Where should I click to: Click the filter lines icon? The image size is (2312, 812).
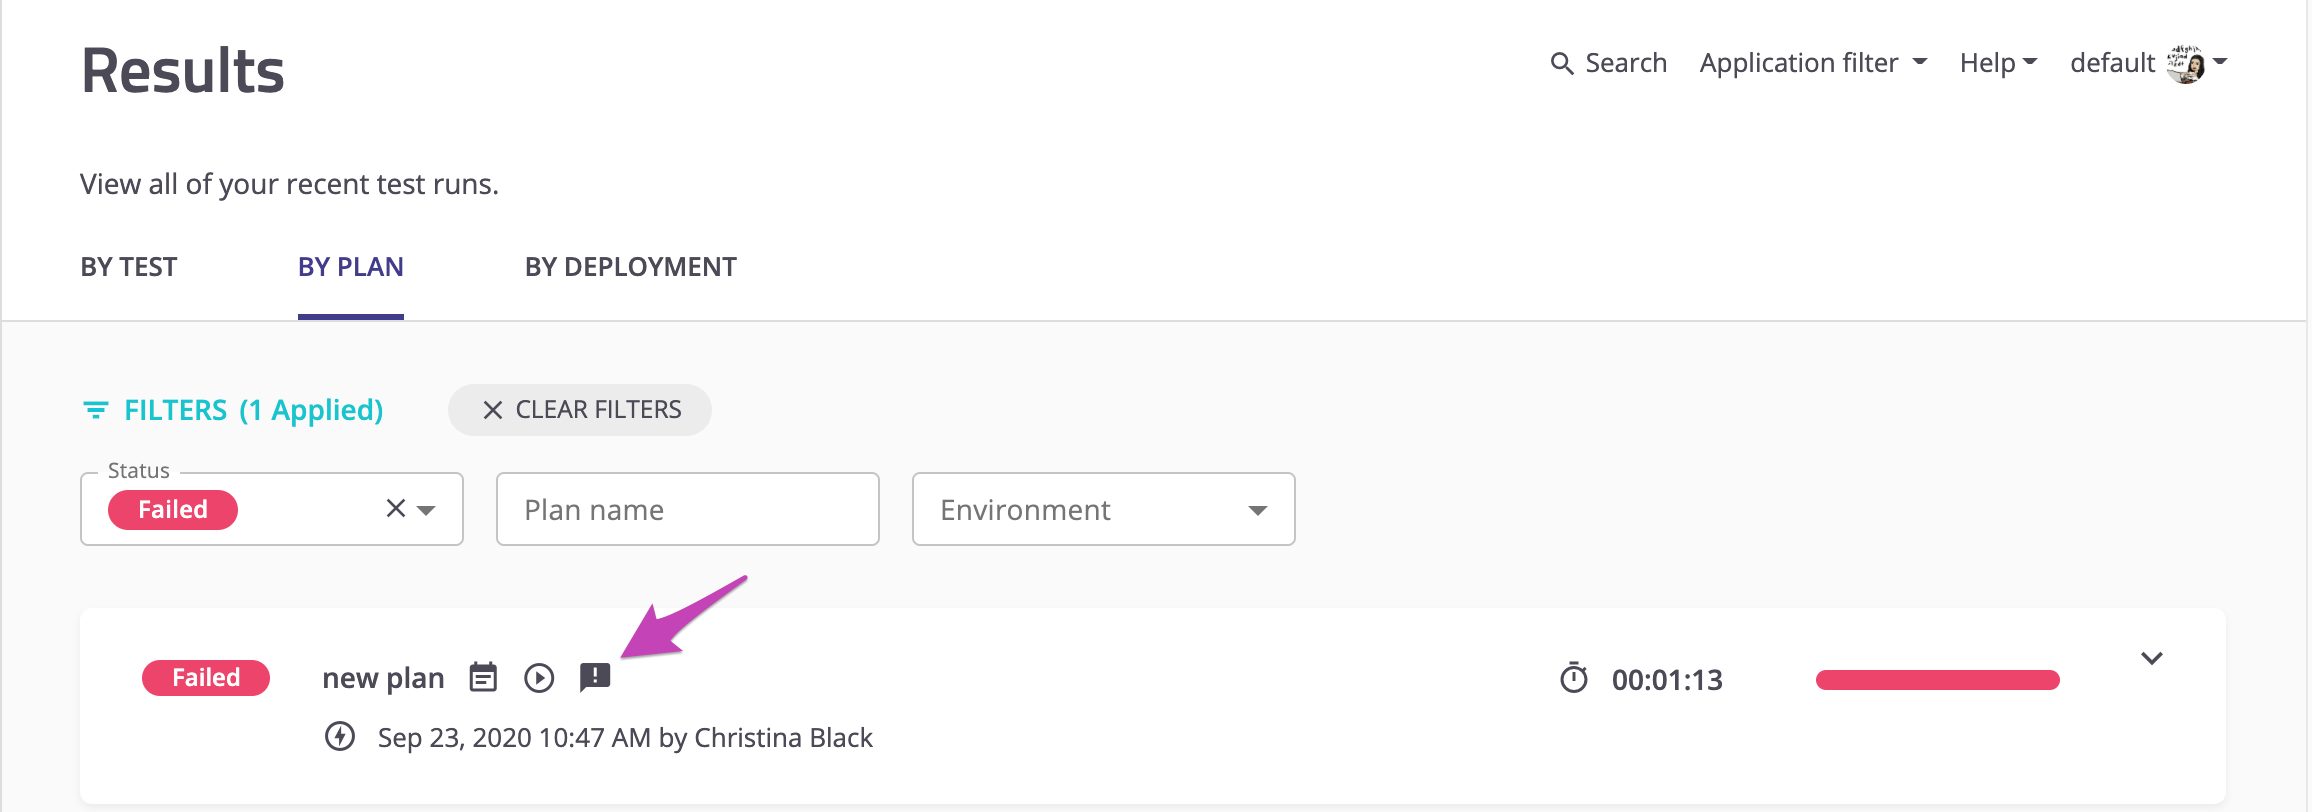tap(96, 410)
